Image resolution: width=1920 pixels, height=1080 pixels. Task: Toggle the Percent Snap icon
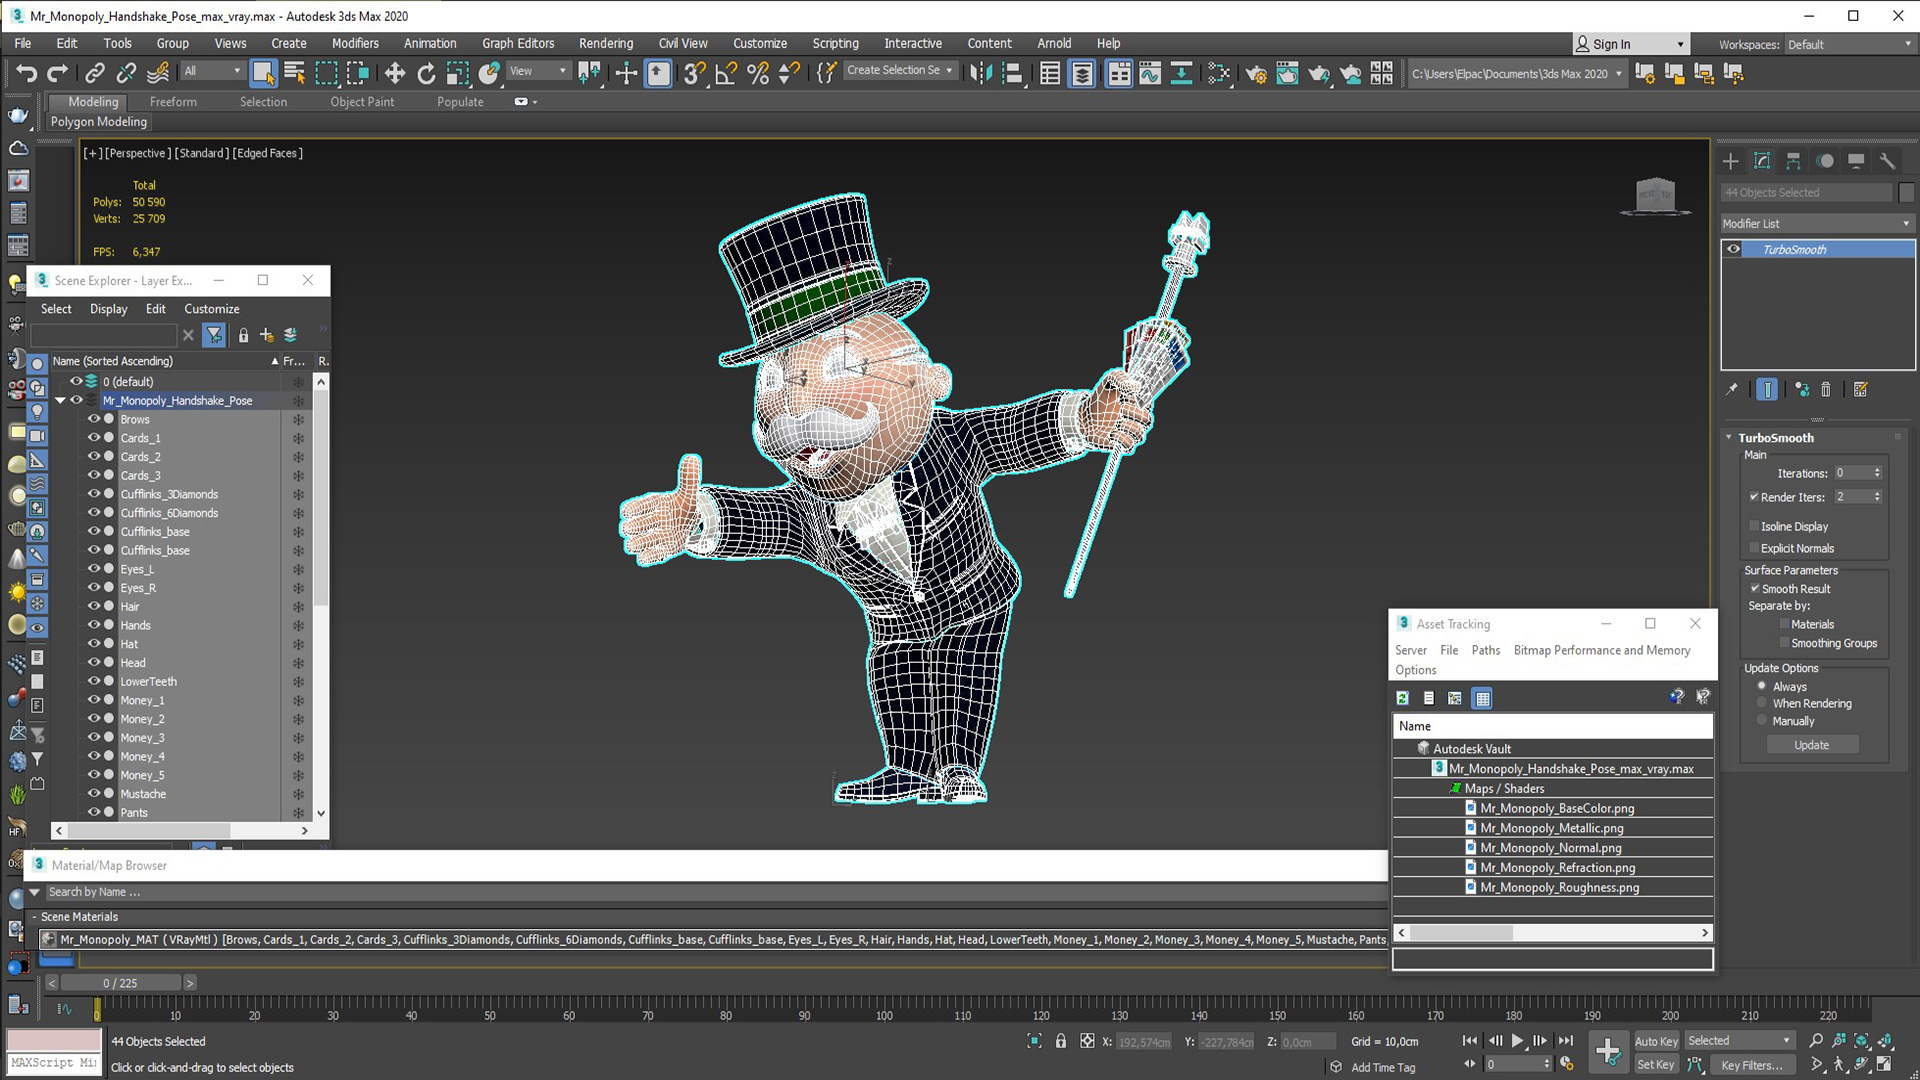758,73
